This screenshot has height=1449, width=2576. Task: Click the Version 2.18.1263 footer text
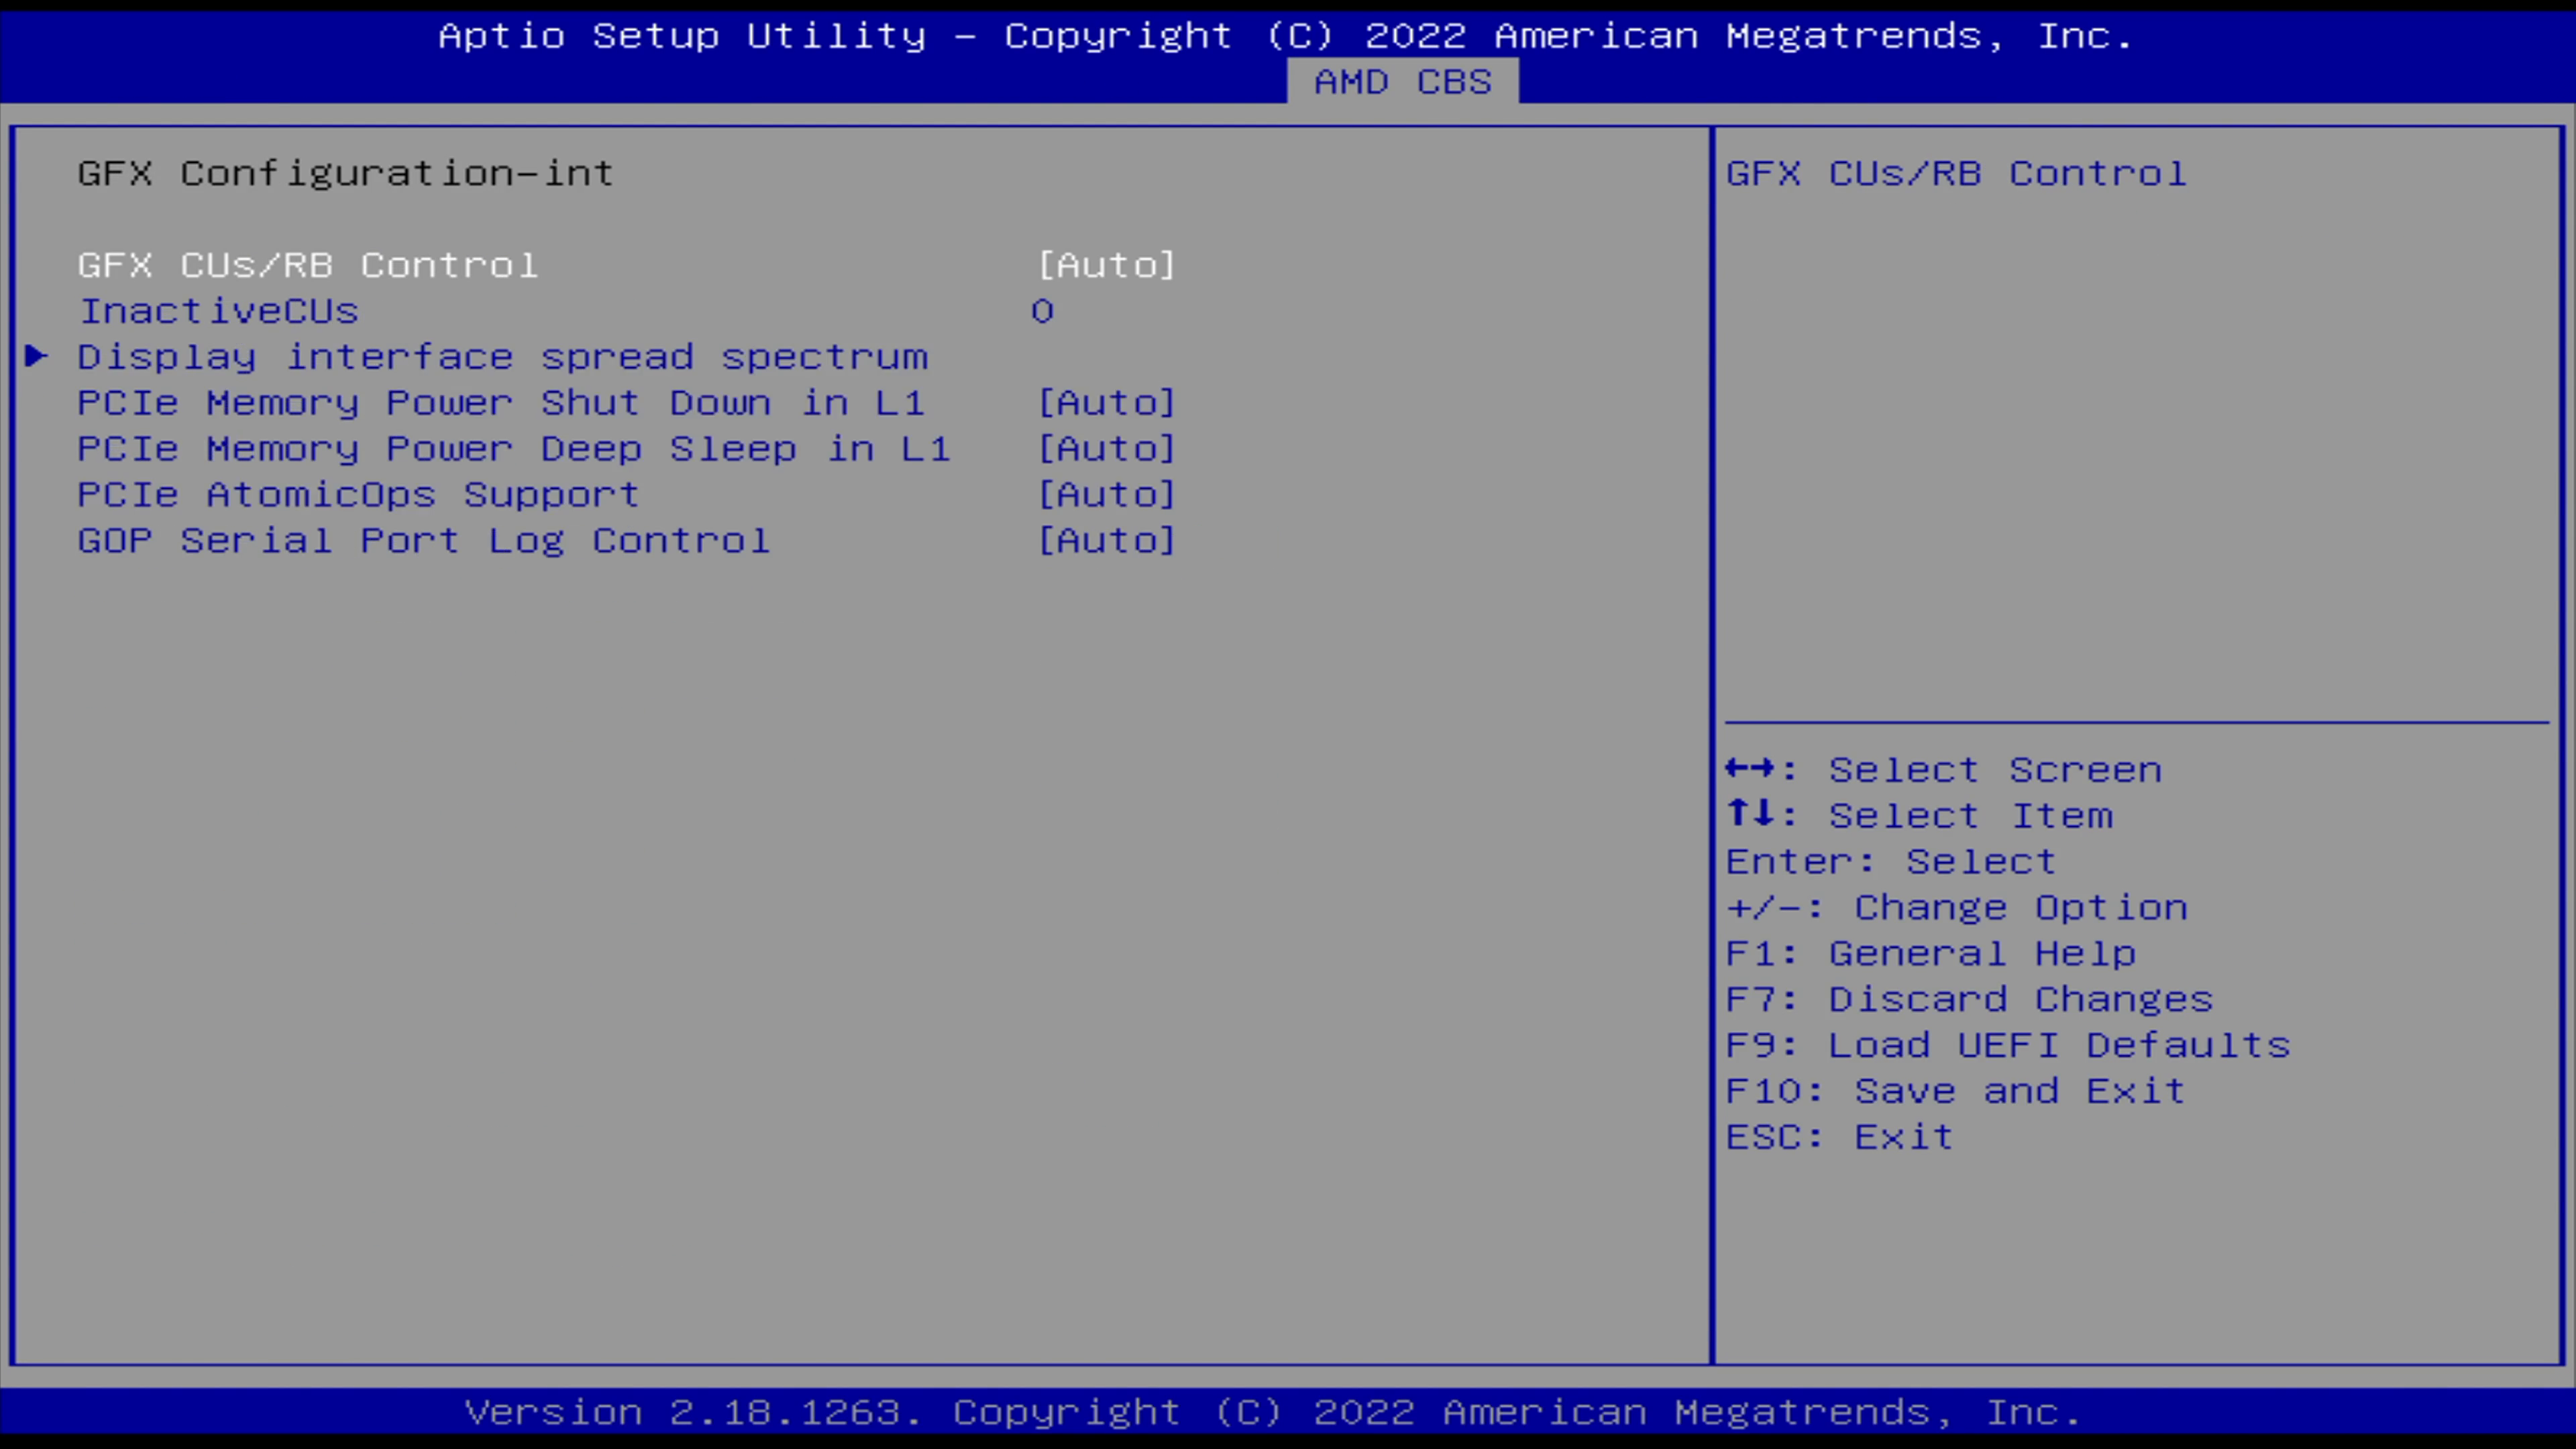coord(1273,1412)
